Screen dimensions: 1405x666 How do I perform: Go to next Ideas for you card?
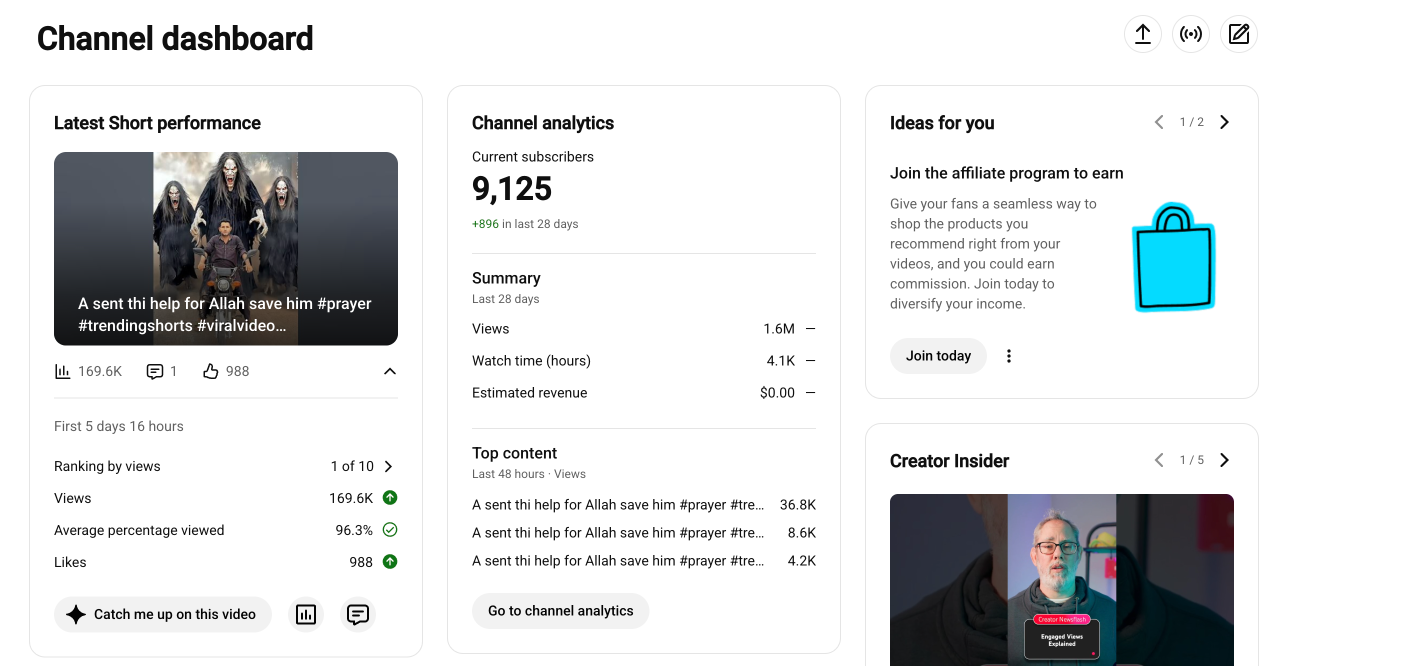(1225, 122)
